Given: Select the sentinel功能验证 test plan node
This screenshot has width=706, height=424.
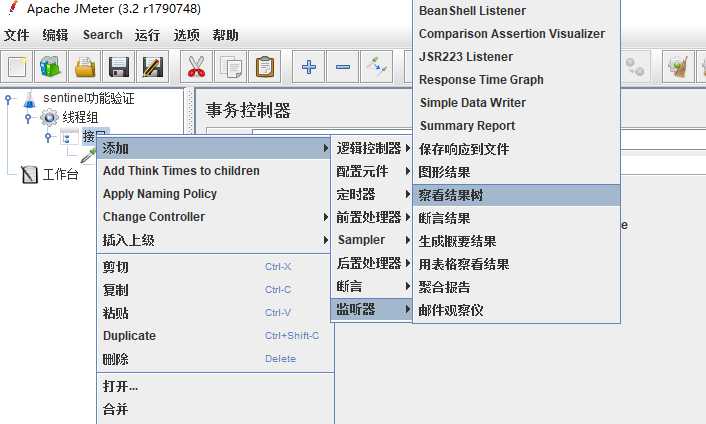Looking at the screenshot, I should coord(89,99).
